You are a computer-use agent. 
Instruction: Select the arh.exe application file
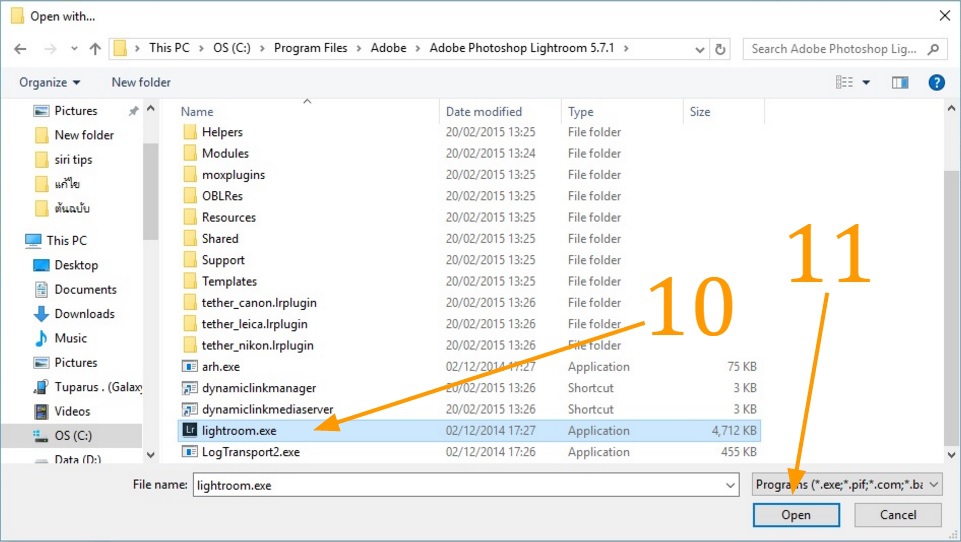(x=221, y=366)
